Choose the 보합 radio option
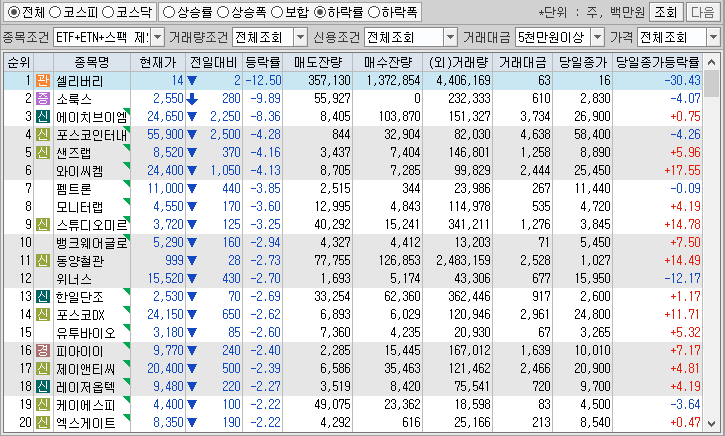This screenshot has height=436, width=725. (276, 12)
